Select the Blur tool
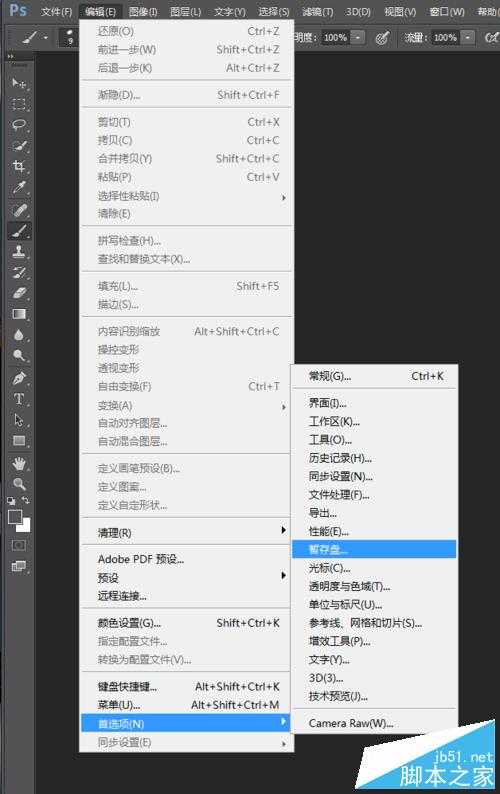Screen dimensions: 500x794 pos(19,335)
